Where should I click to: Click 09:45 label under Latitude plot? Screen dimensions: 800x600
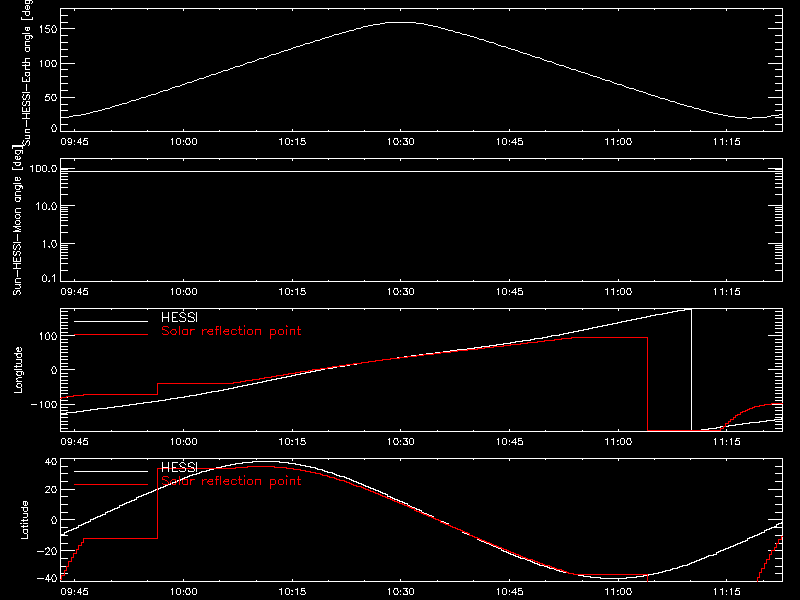click(x=74, y=591)
